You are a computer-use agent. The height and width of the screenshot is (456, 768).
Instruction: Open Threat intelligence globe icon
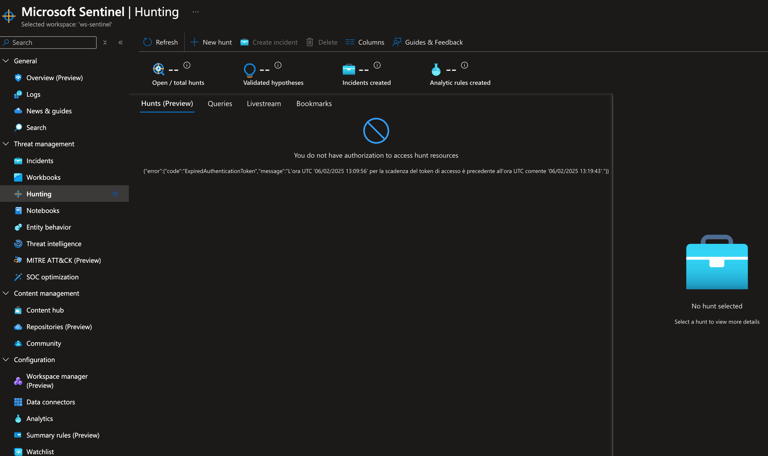tap(18, 244)
